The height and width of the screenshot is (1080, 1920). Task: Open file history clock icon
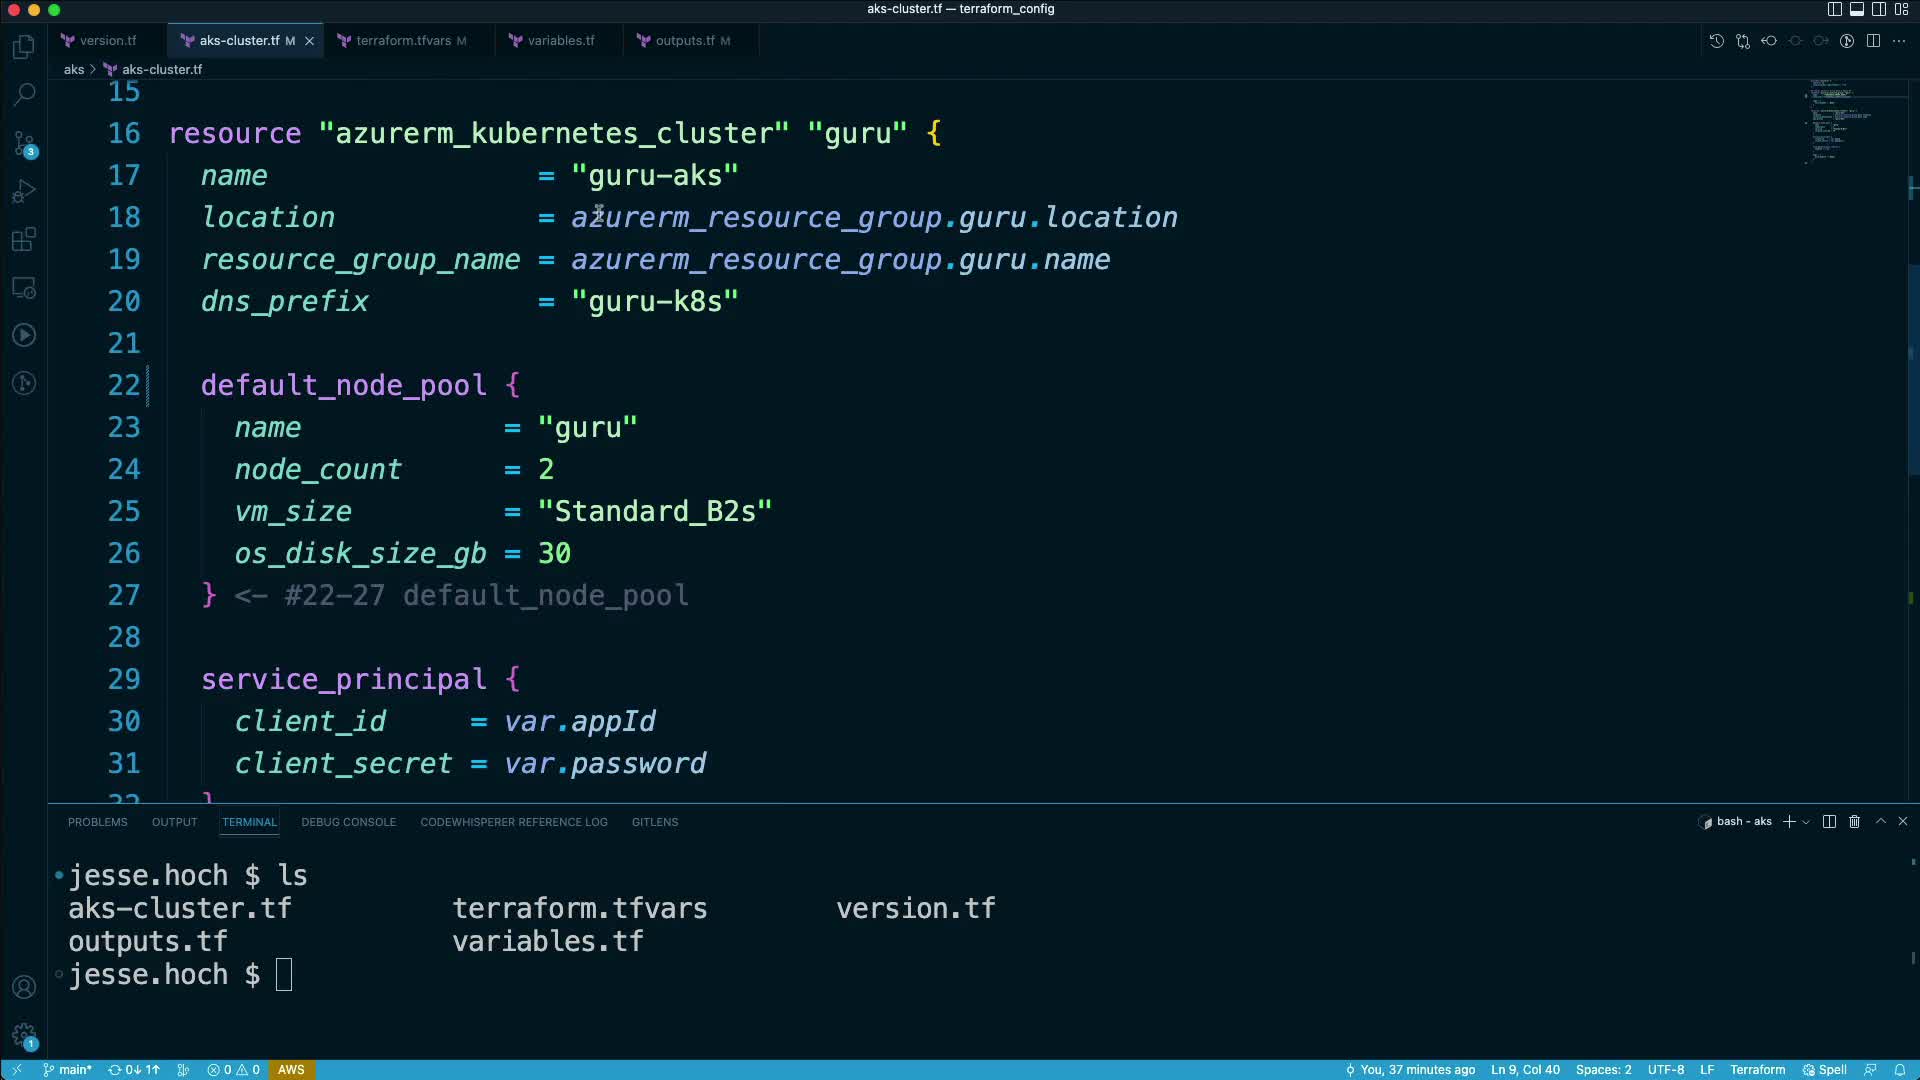click(x=1716, y=41)
